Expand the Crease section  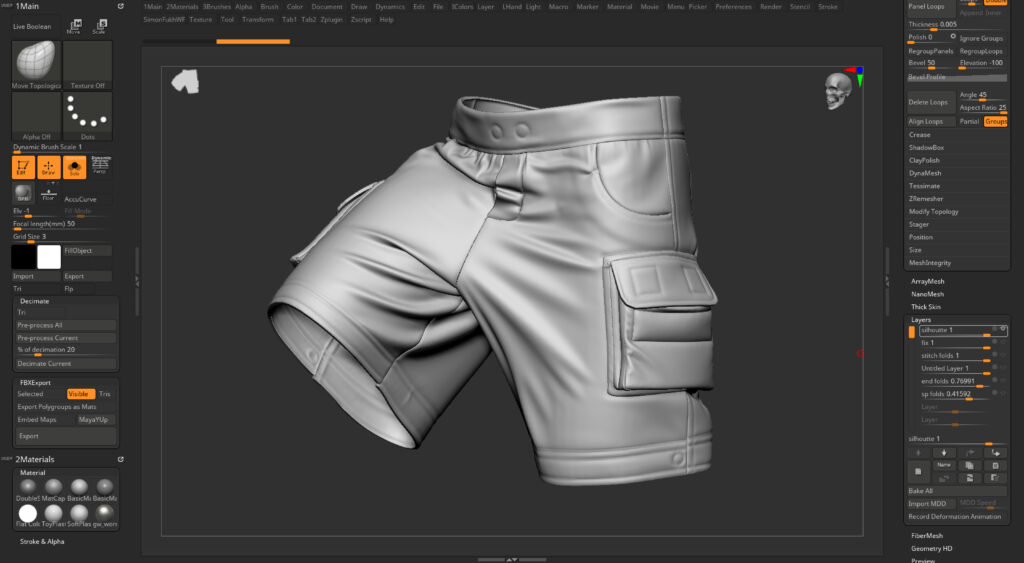click(x=920, y=135)
